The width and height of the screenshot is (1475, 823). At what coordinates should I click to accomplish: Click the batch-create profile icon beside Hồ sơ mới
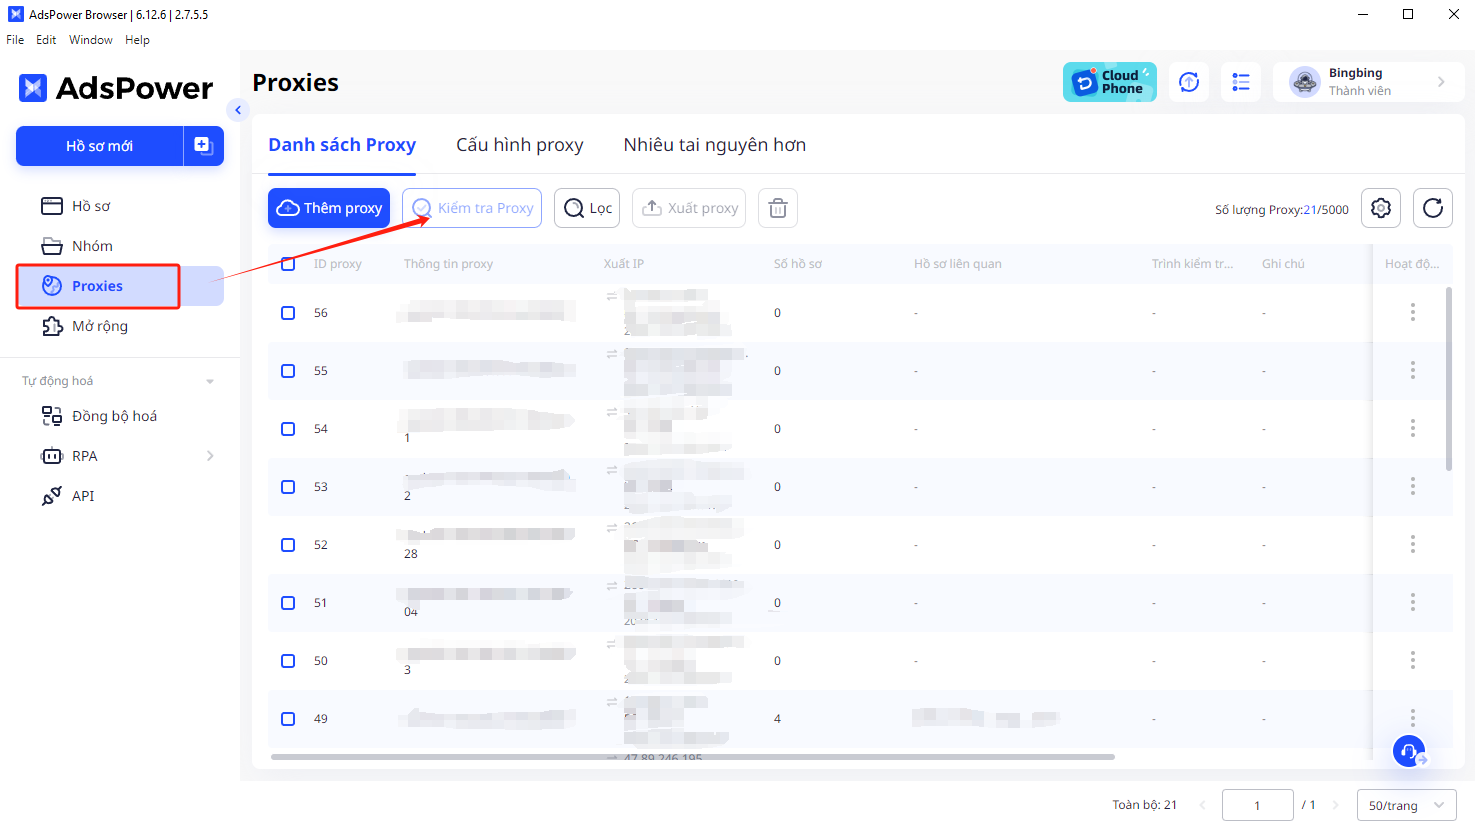click(203, 146)
